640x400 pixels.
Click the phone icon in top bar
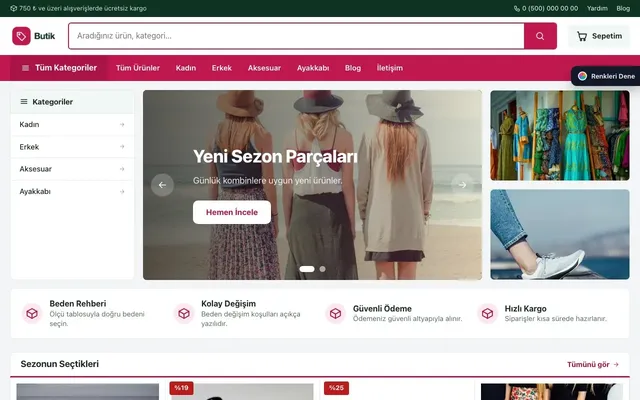(x=517, y=8)
